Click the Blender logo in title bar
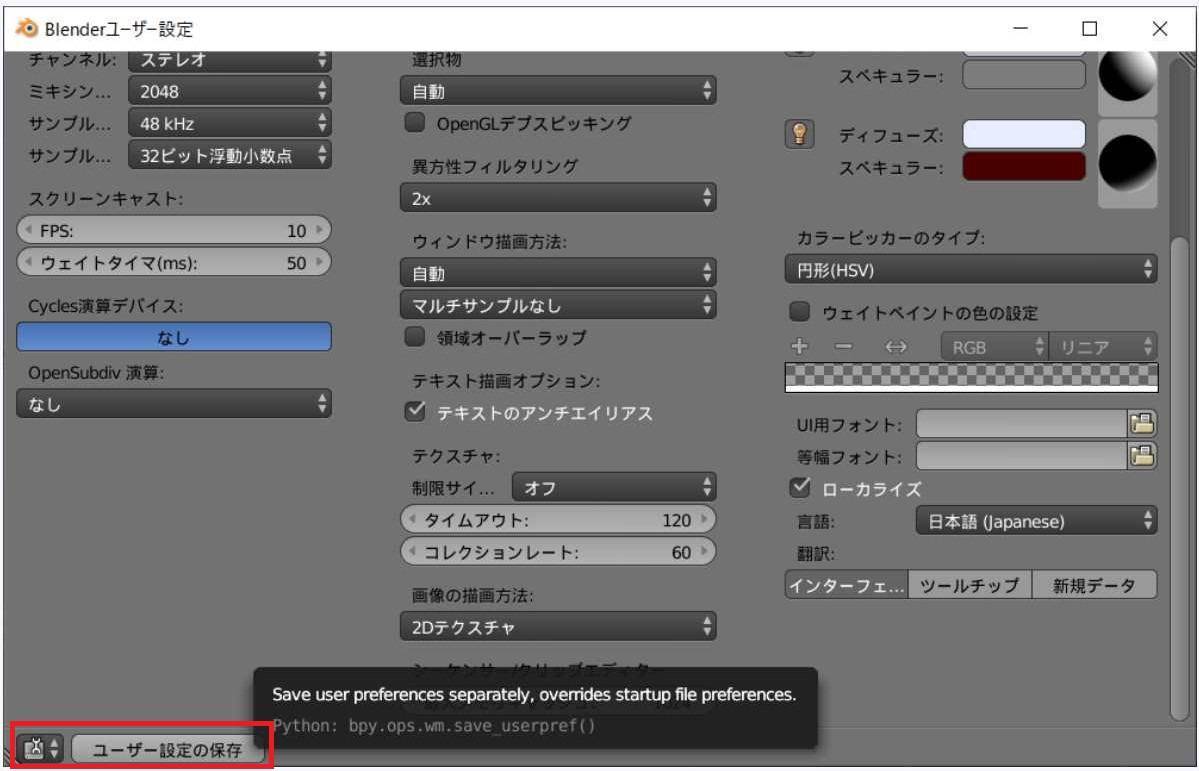Screen dimensions: 1199x771 [x=27, y=28]
